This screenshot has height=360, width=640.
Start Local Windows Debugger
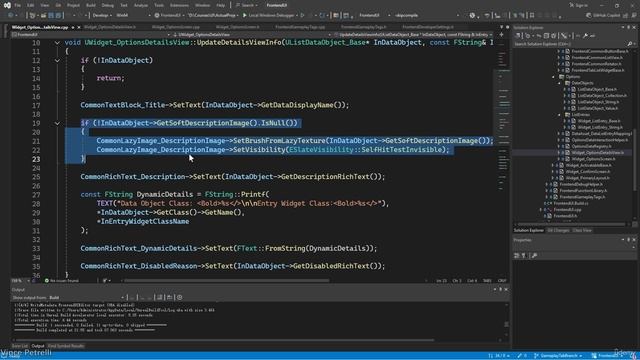point(268,15)
